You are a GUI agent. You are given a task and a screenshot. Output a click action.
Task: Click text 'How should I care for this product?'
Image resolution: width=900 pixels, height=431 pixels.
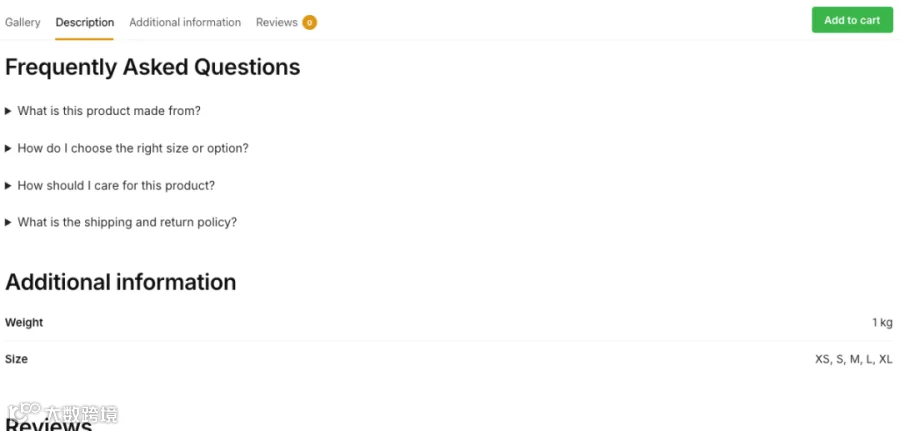point(116,185)
